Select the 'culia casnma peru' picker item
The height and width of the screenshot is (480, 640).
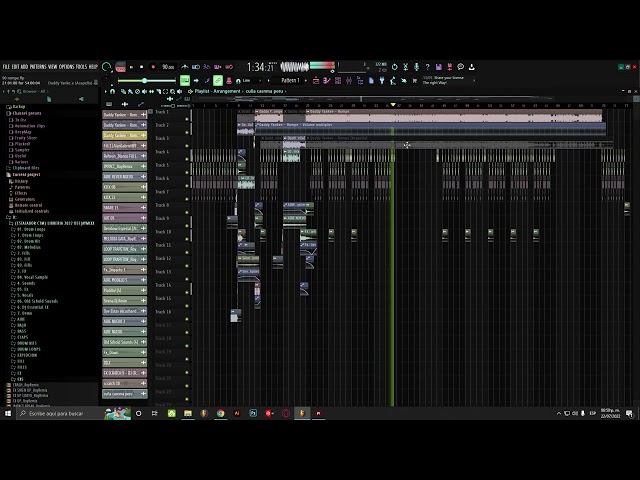[124, 393]
